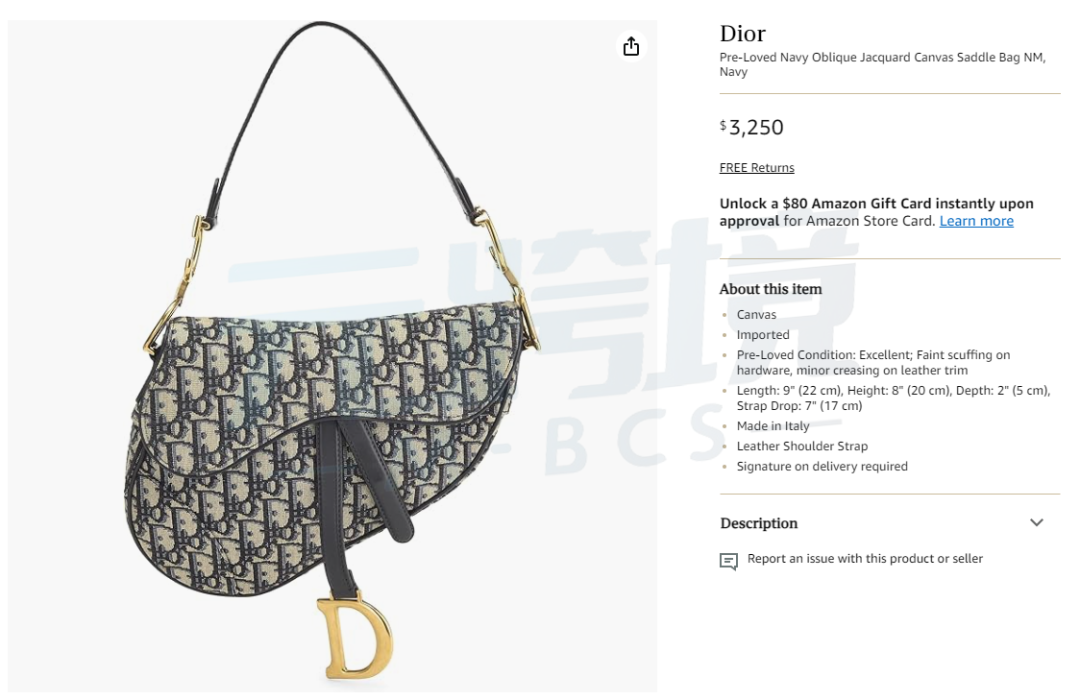Follow the Learn more link
The width and height of the screenshot is (1080, 700).
click(976, 221)
